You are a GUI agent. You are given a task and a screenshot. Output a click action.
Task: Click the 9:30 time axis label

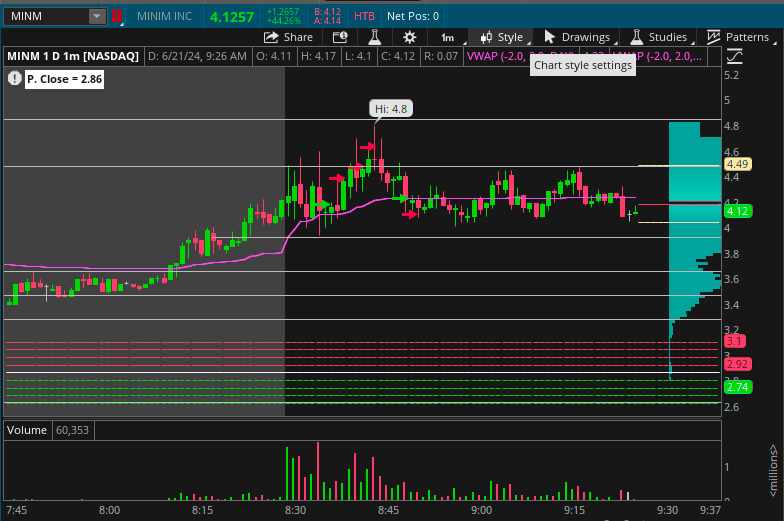coord(667,510)
